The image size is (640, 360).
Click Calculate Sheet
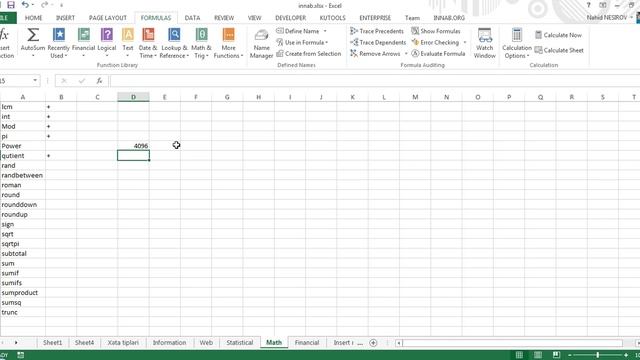[x=559, y=50]
